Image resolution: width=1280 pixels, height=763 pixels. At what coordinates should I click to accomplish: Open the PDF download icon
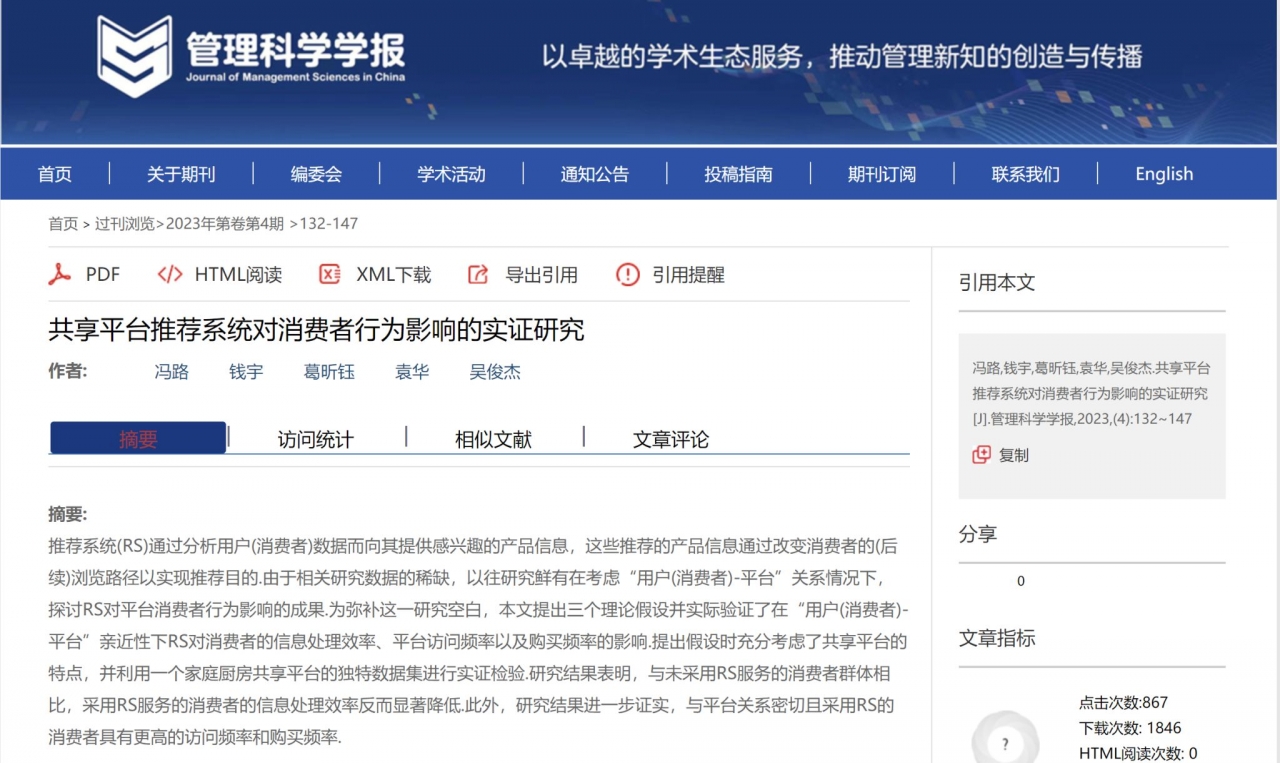point(59,274)
